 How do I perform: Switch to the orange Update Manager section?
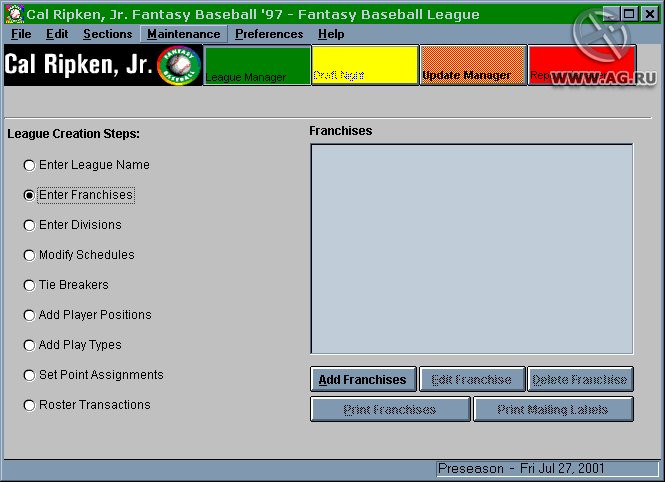tap(473, 65)
